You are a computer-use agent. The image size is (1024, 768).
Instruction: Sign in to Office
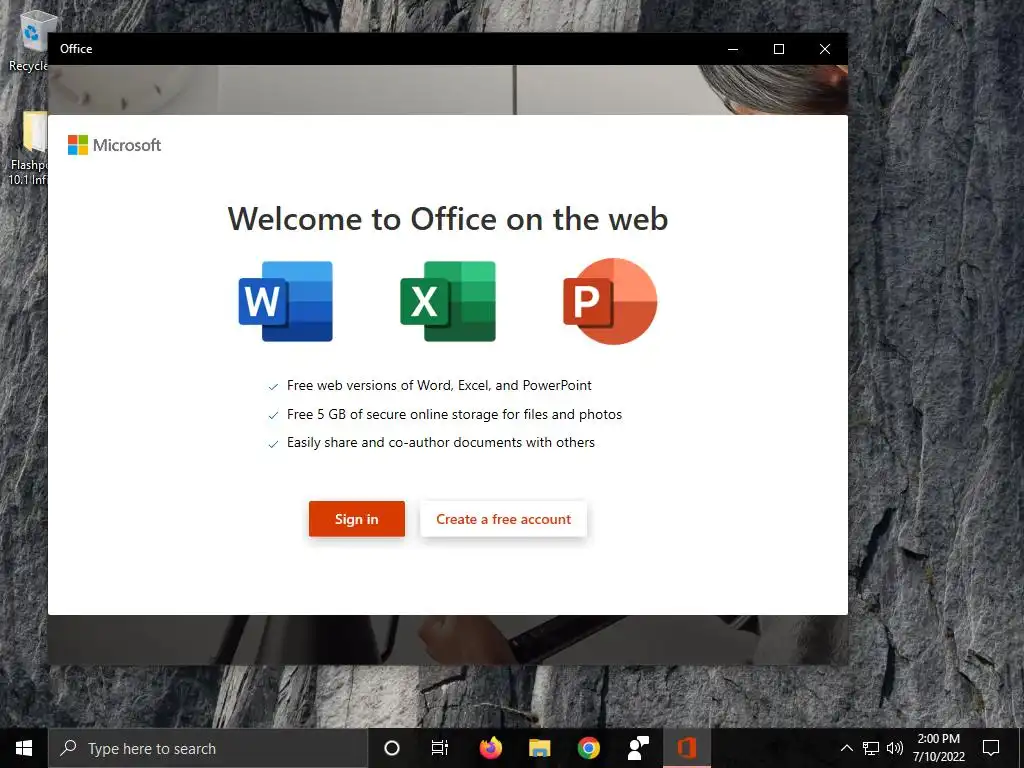(357, 519)
